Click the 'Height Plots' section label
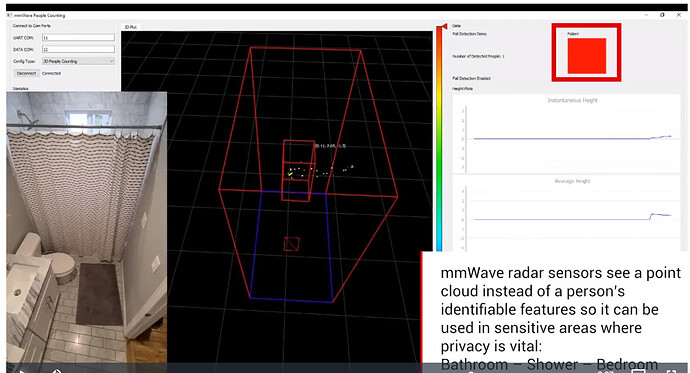 tap(462, 89)
